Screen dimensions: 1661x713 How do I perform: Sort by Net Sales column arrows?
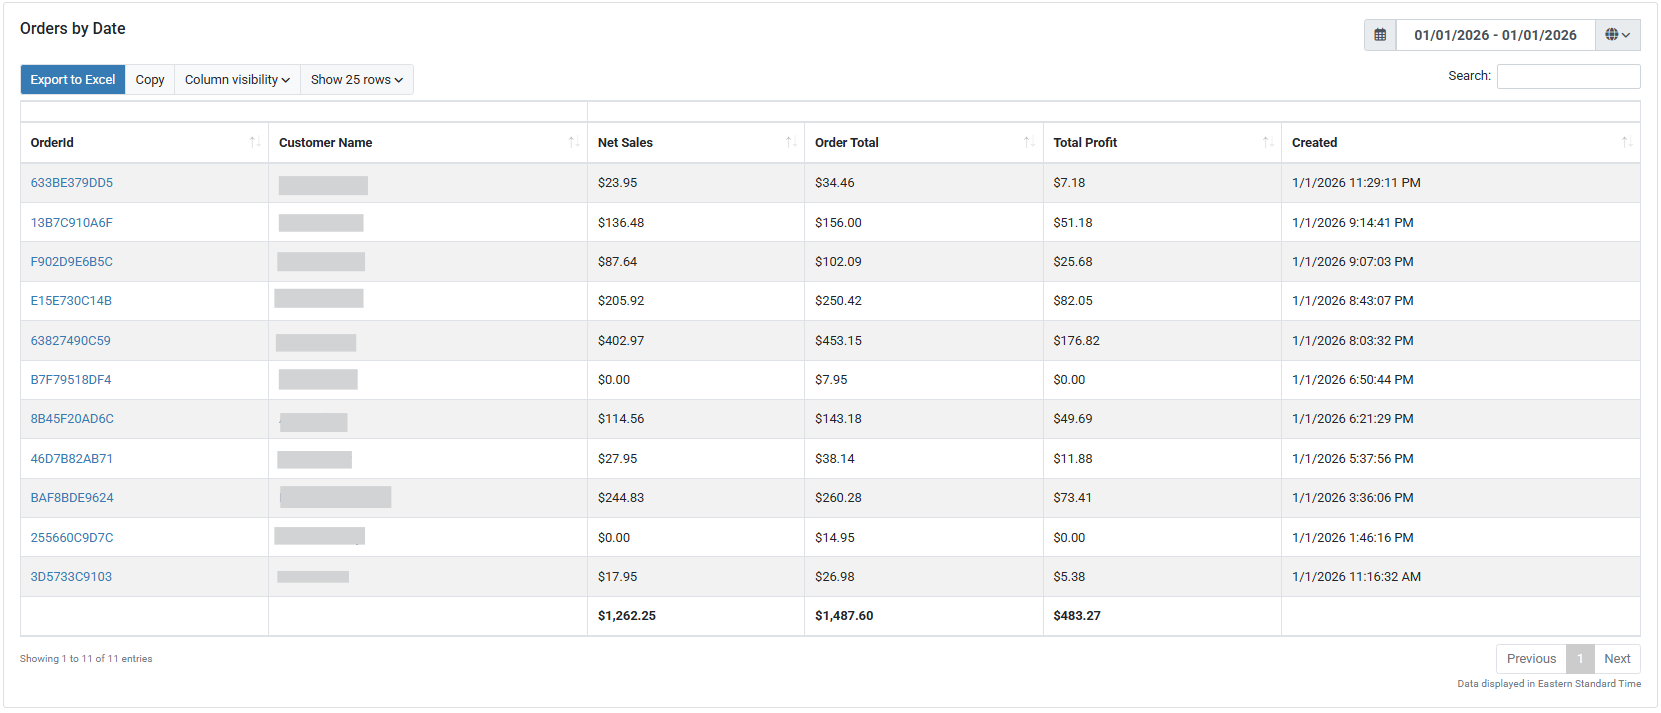(790, 143)
